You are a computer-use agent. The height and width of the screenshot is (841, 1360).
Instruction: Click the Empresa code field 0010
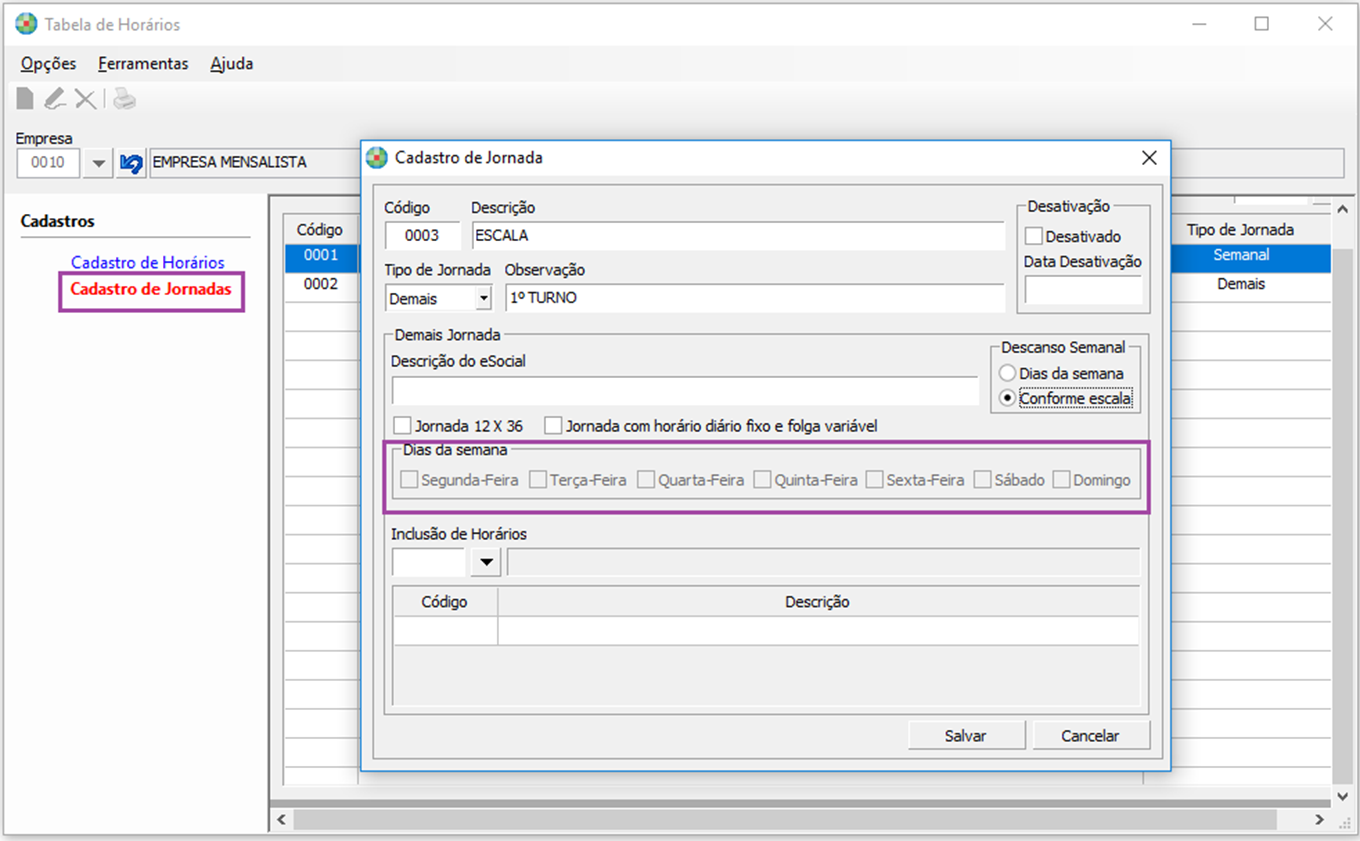coord(48,162)
